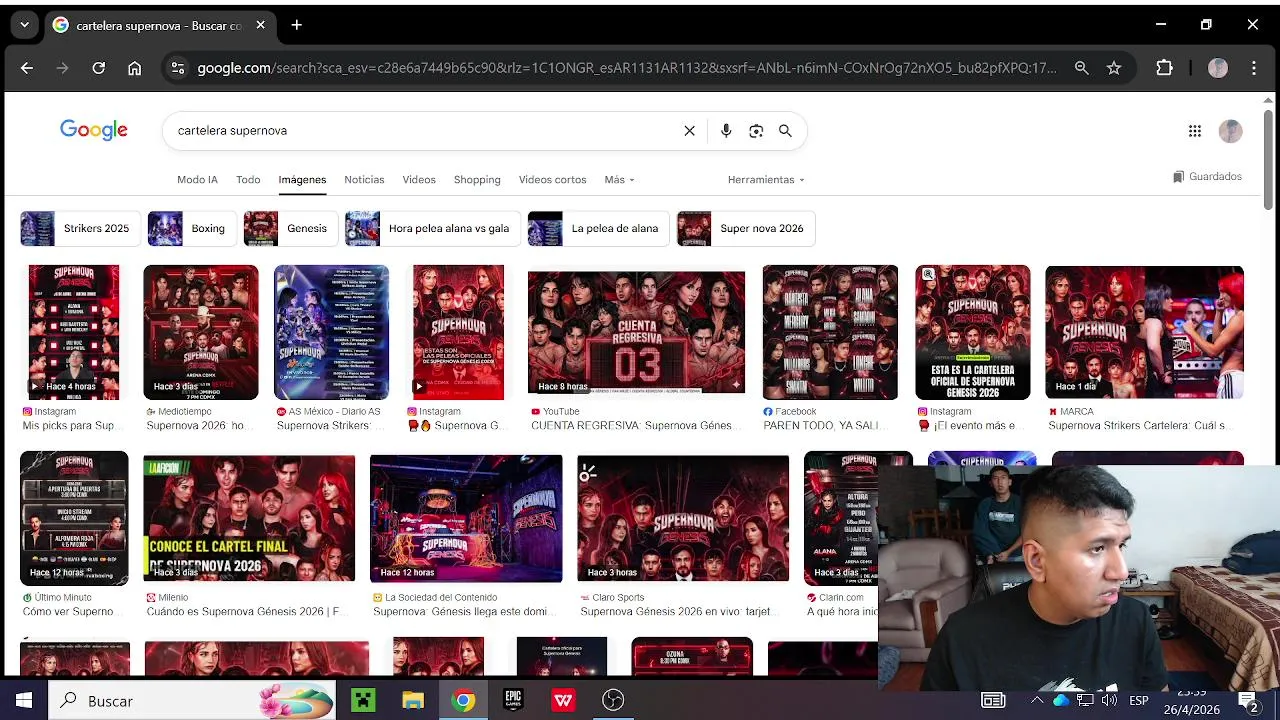Image resolution: width=1280 pixels, height=720 pixels.
Task: Open the Google account avatar
Action: click(x=1231, y=131)
